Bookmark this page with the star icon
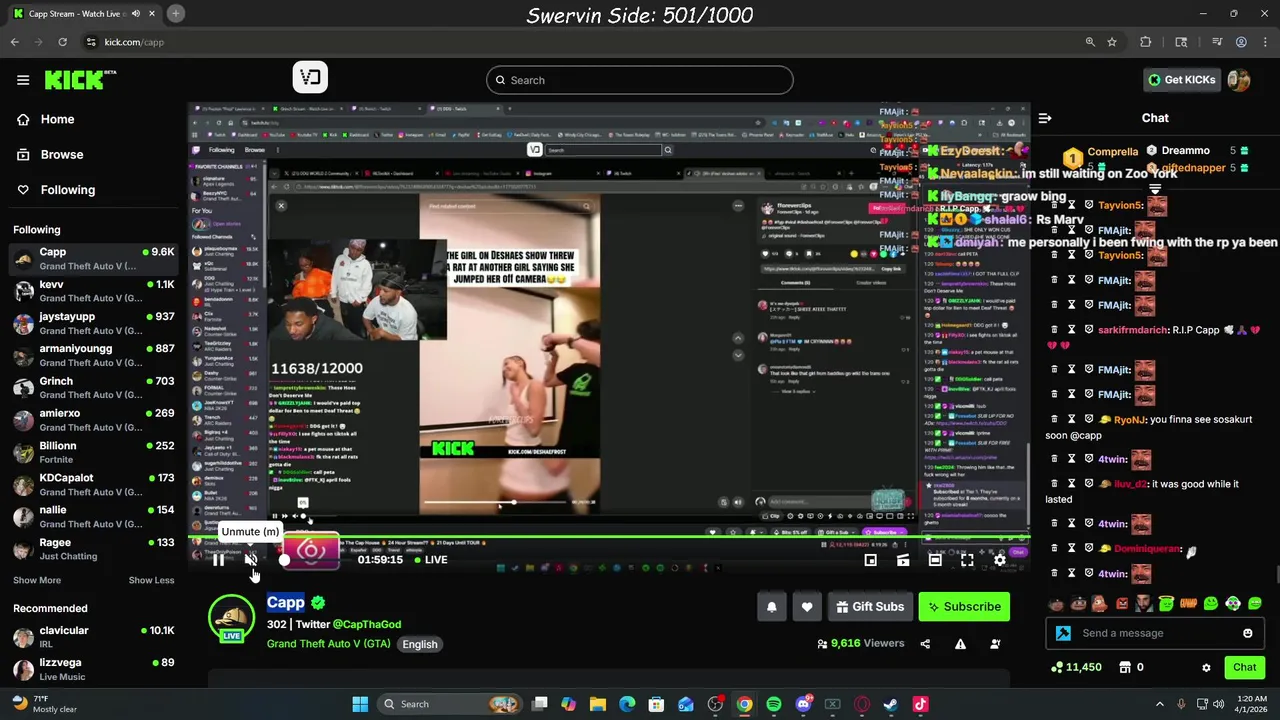Screen dimensions: 1280x720 [1112, 42]
